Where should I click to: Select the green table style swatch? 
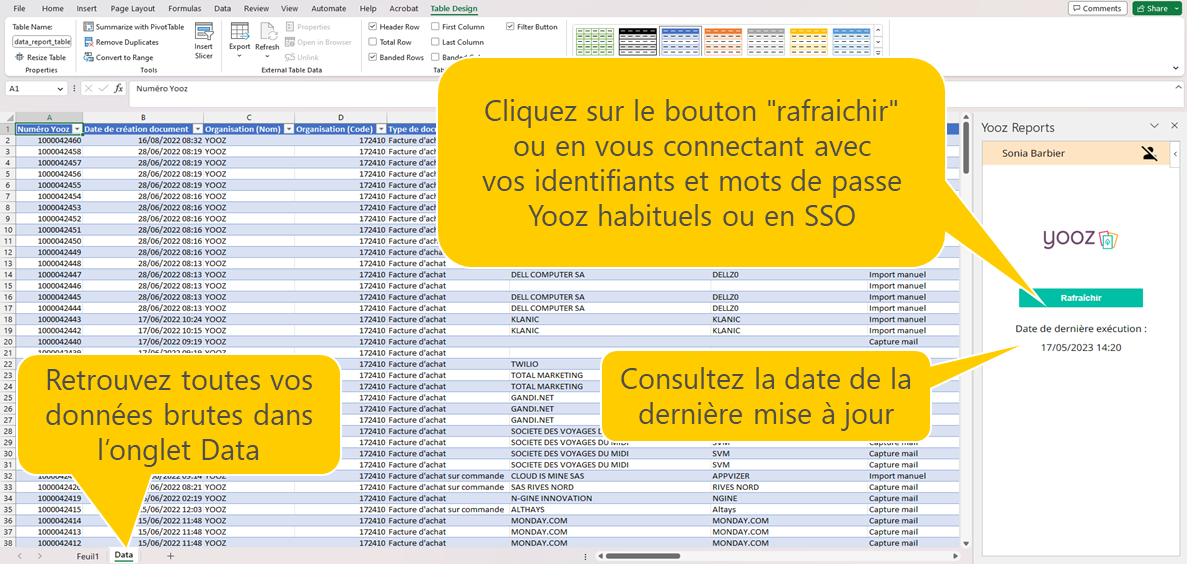(x=594, y=42)
